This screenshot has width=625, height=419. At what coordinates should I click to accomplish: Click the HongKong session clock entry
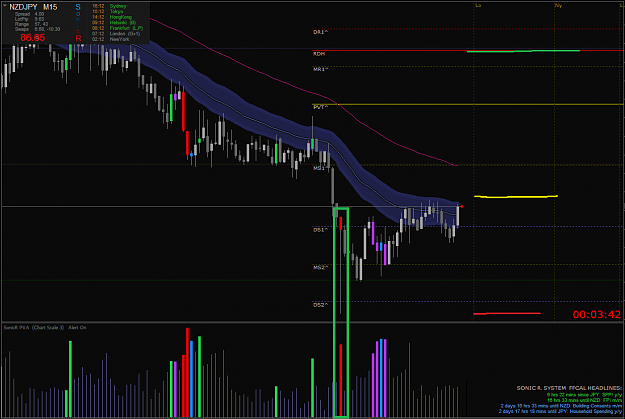pyautogui.click(x=112, y=17)
